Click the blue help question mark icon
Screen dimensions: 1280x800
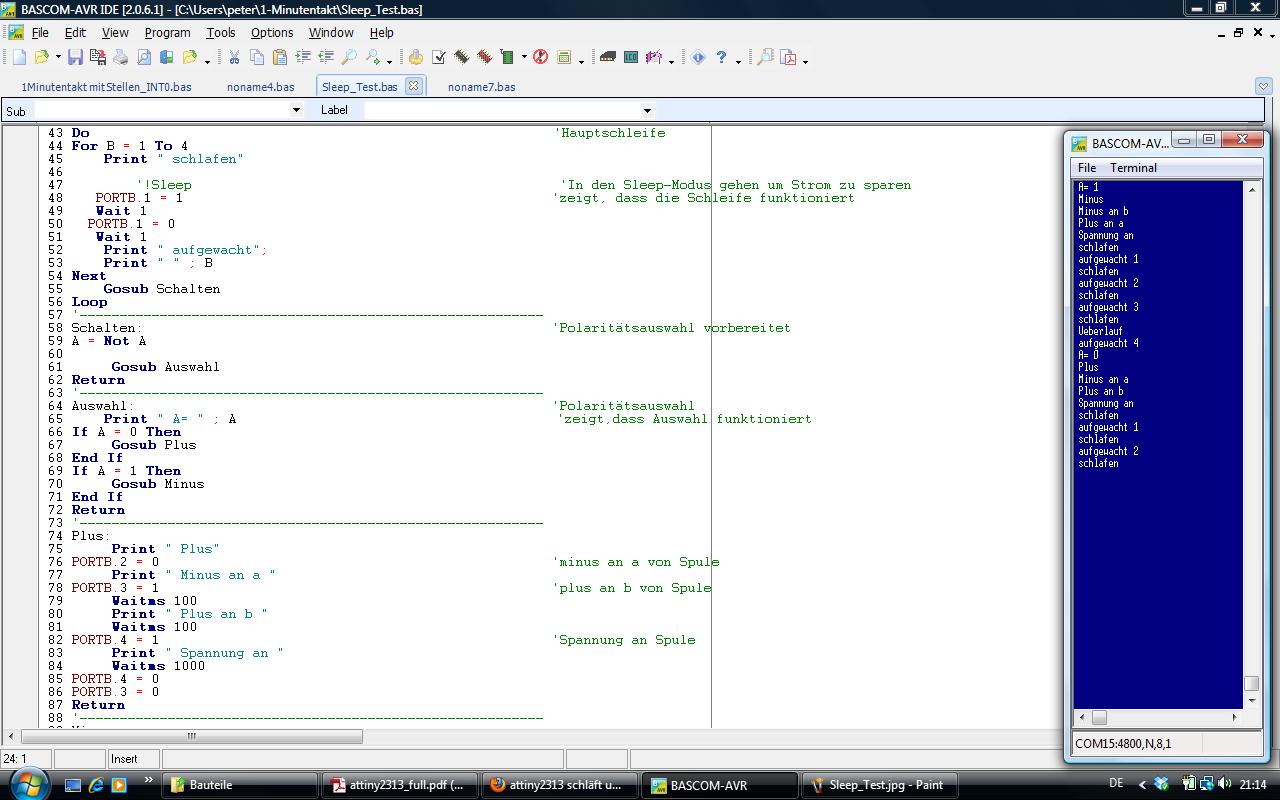tap(721, 58)
